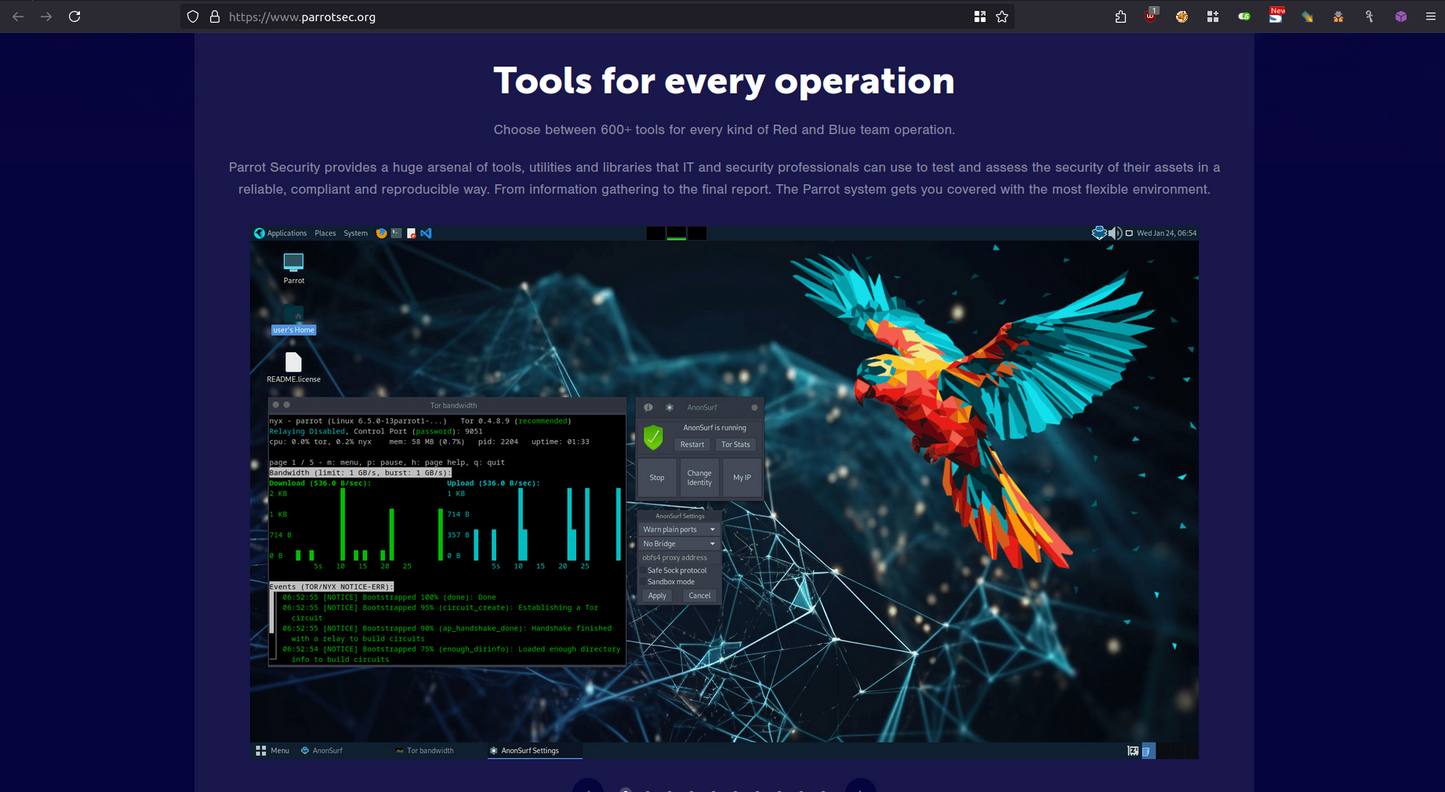Click the green workspace in the switcher
This screenshot has width=1445, height=792.
tap(676, 233)
